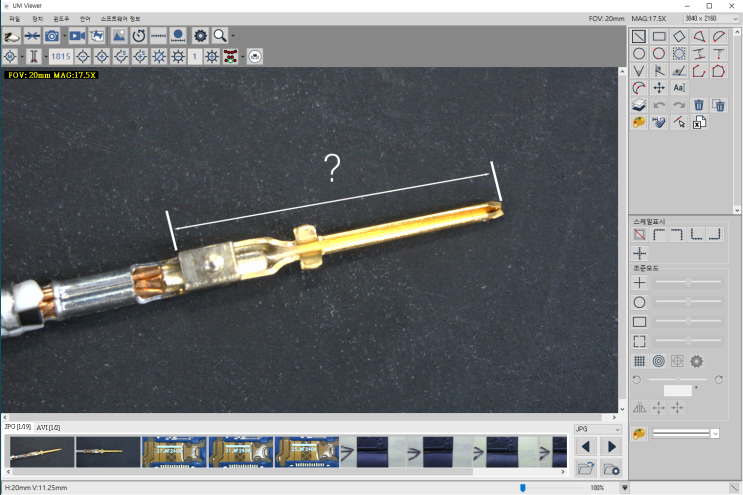Switch to the AVI [1/2] tab
743x495 pixels.
click(48, 427)
